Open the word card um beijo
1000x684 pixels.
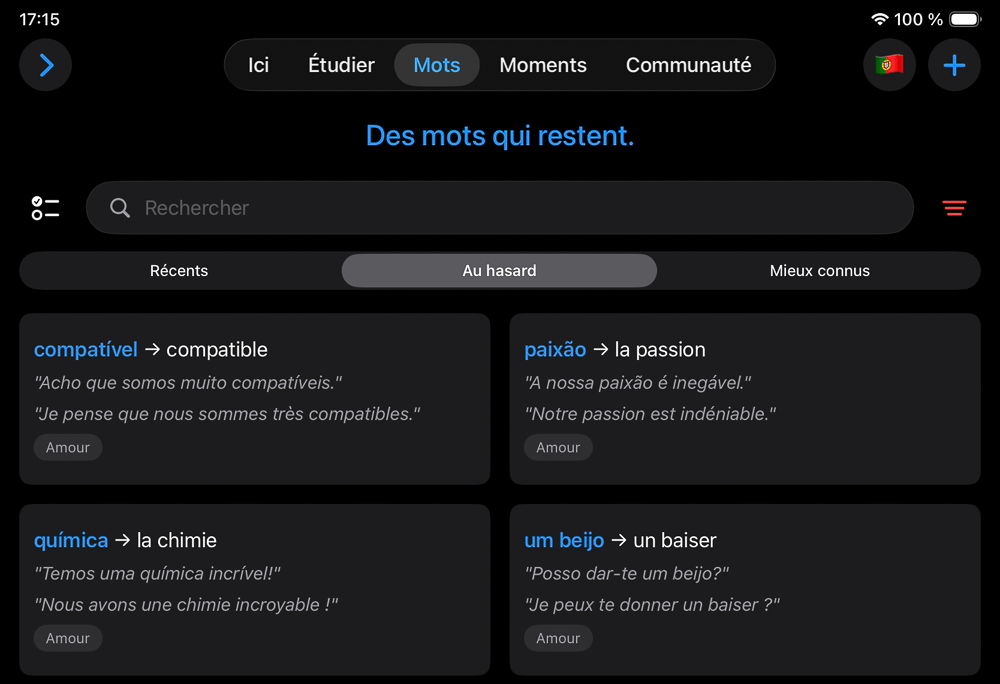point(564,540)
